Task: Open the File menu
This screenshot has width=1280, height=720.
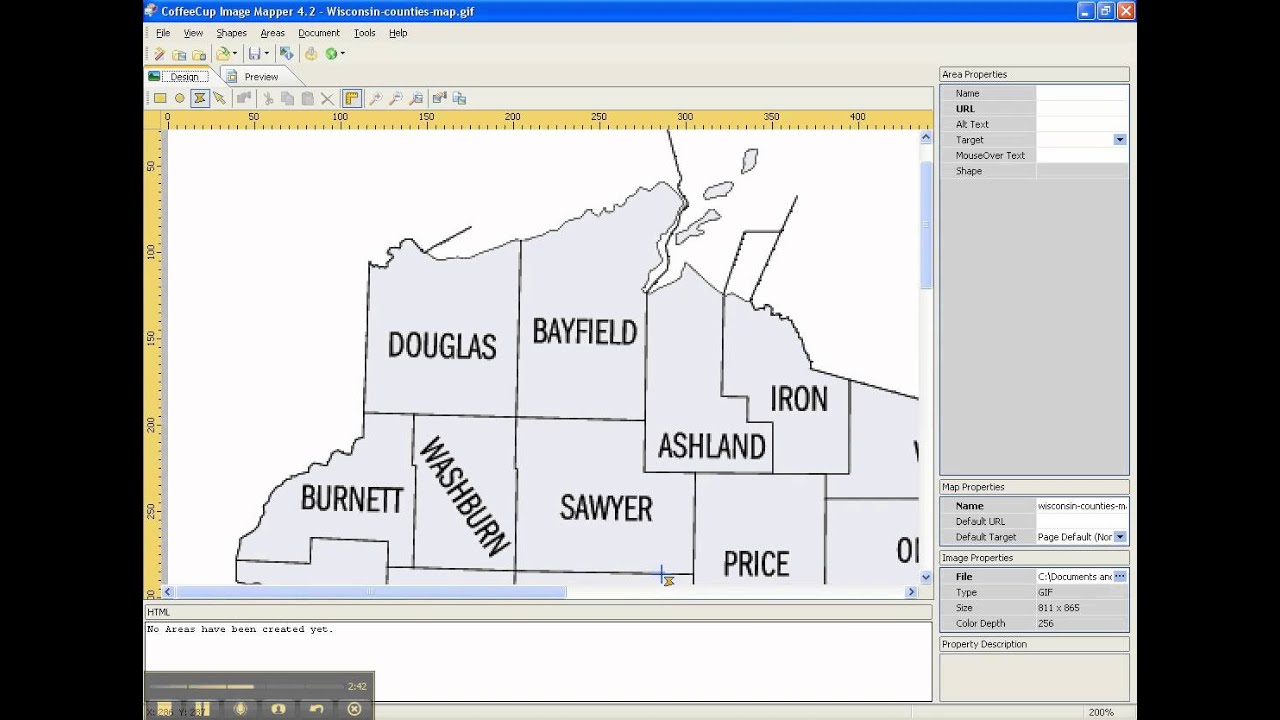Action: point(163,33)
